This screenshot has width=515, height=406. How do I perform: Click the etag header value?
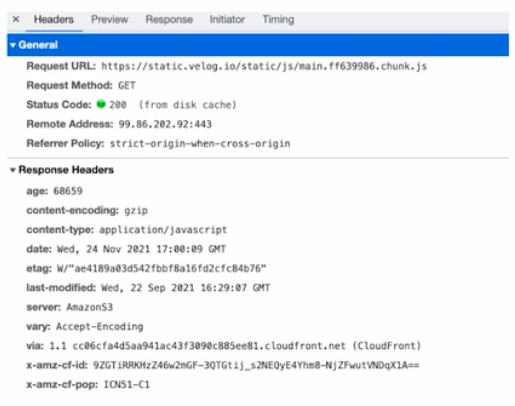click(161, 268)
